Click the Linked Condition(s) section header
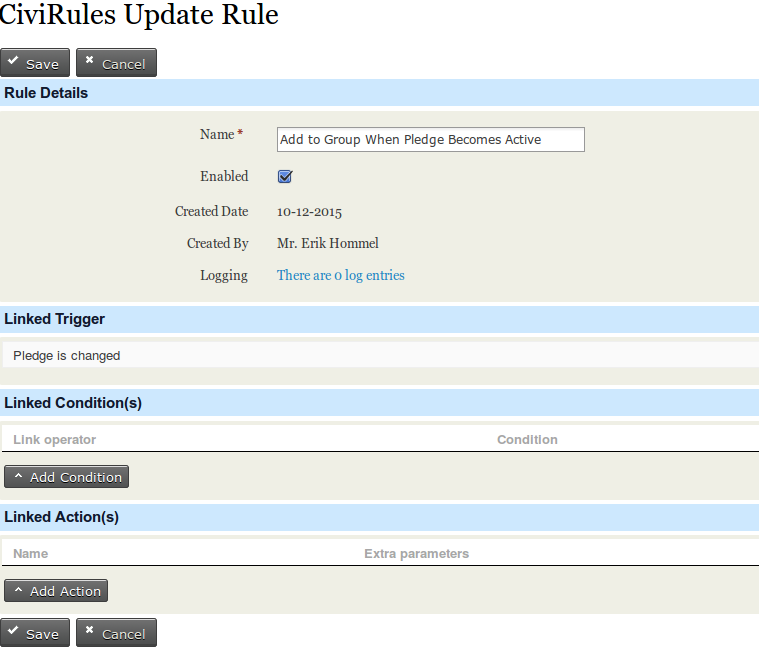This screenshot has height=660, width=759. pos(73,403)
